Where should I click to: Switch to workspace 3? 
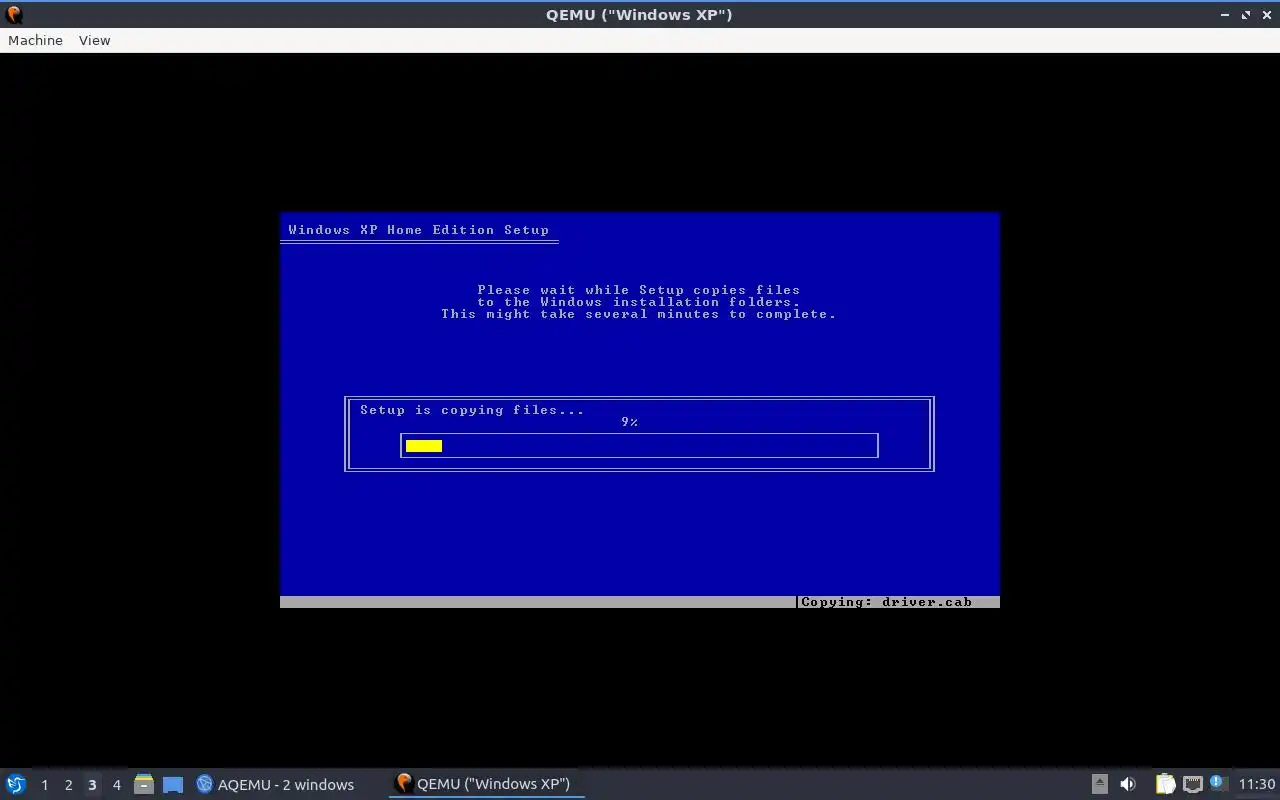click(x=92, y=785)
